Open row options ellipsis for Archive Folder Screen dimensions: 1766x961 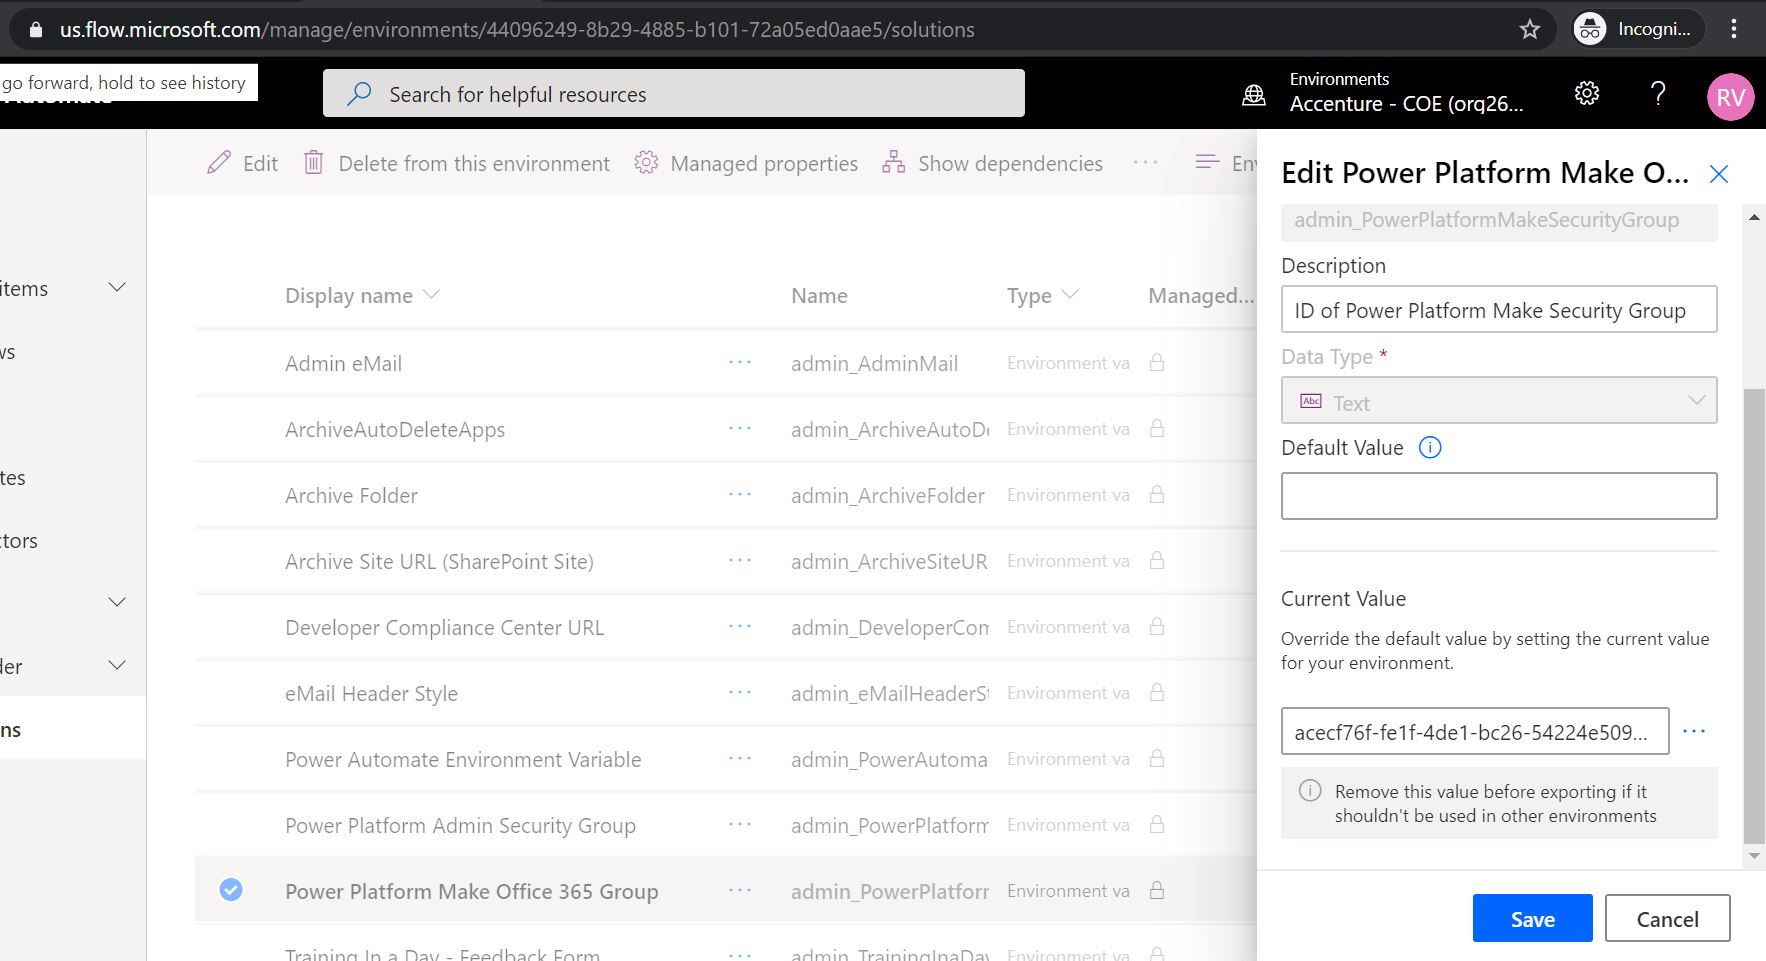coord(740,494)
